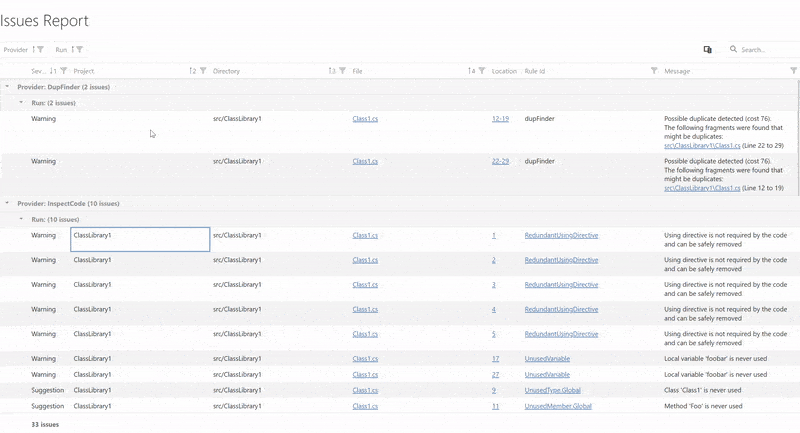Image resolution: width=800 pixels, height=433 pixels.
Task: Click filter icon on Run group chip
Action: coord(80,49)
